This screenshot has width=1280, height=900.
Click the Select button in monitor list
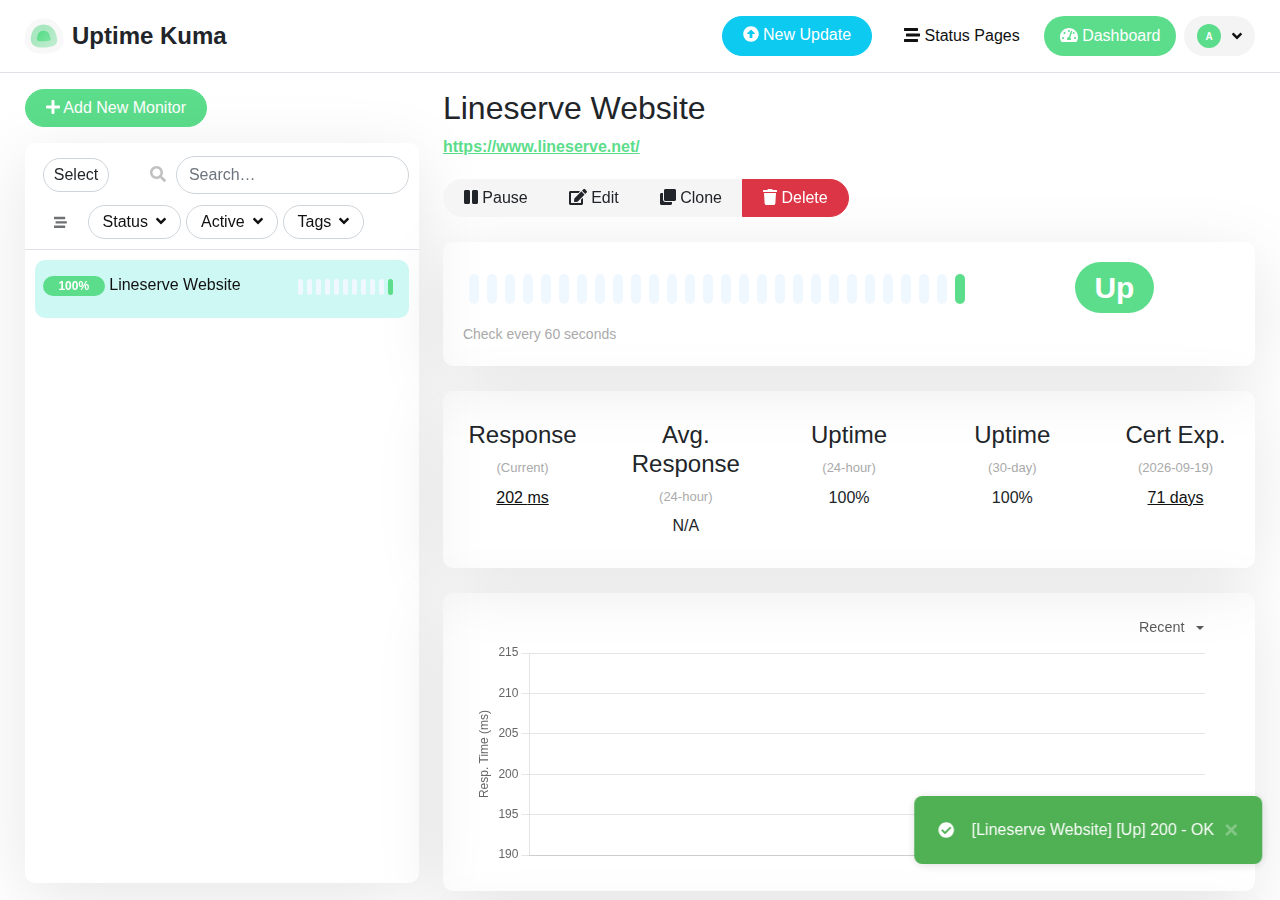76,175
